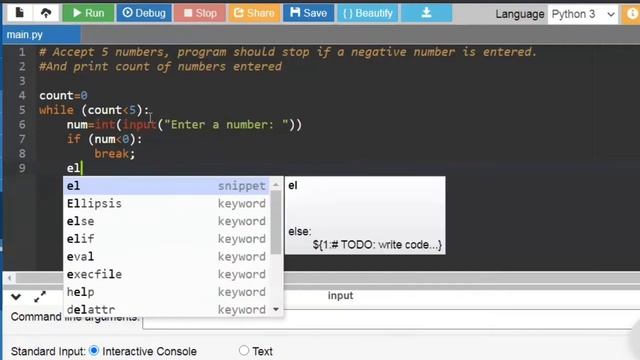Select 'execfile' from autocomplete list

(167, 274)
